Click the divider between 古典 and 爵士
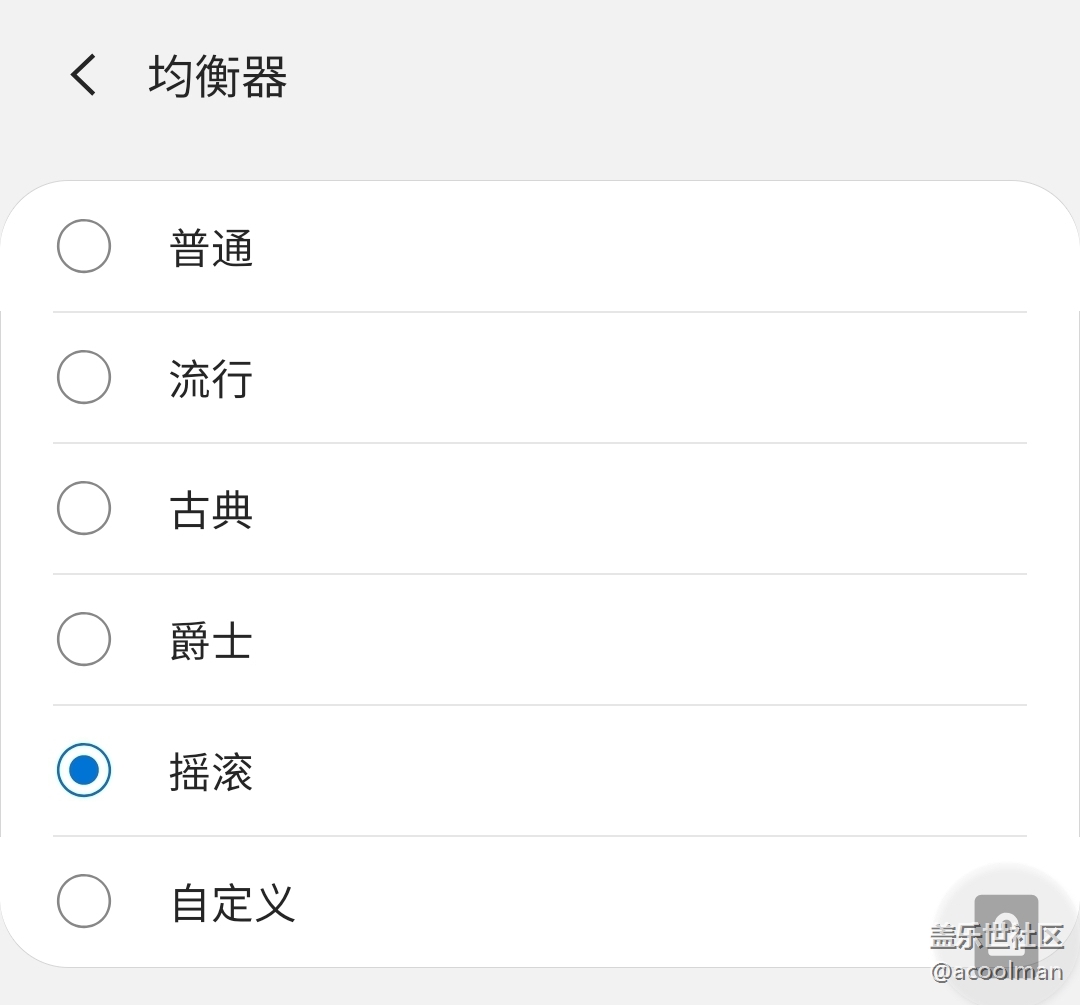This screenshot has width=1080, height=1005. pos(540,574)
